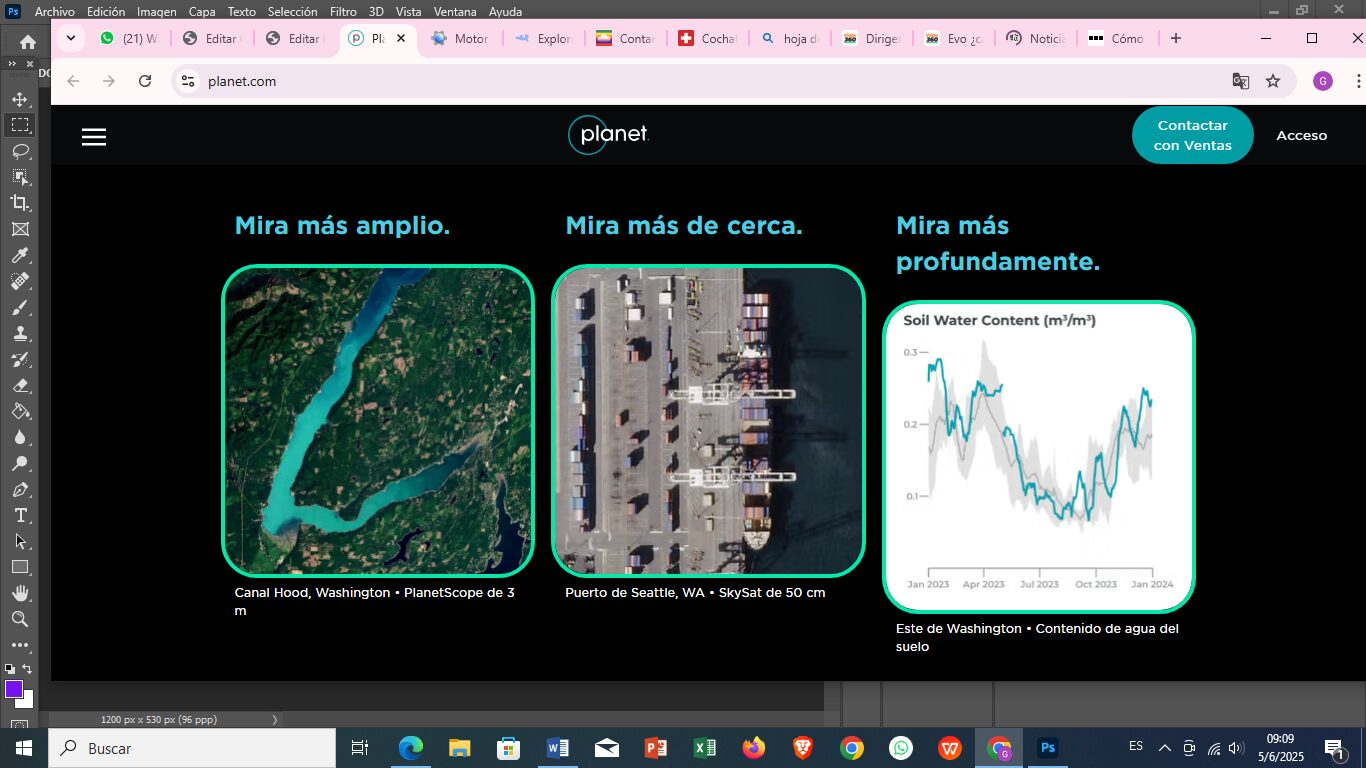The height and width of the screenshot is (768, 1366).
Task: Switch to the WhatsApp browser tab
Action: [128, 39]
